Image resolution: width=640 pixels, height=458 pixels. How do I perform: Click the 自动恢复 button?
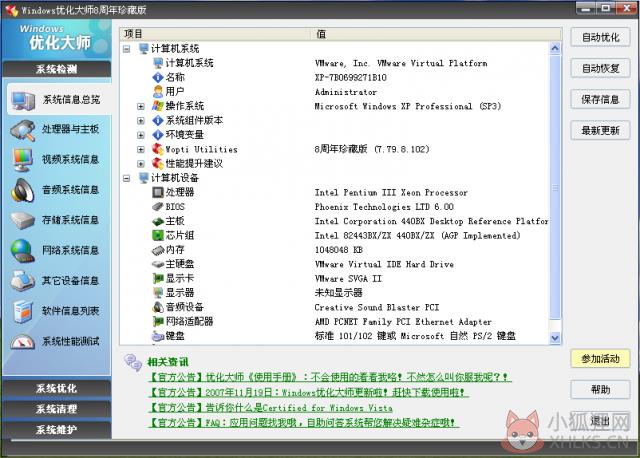(600, 68)
